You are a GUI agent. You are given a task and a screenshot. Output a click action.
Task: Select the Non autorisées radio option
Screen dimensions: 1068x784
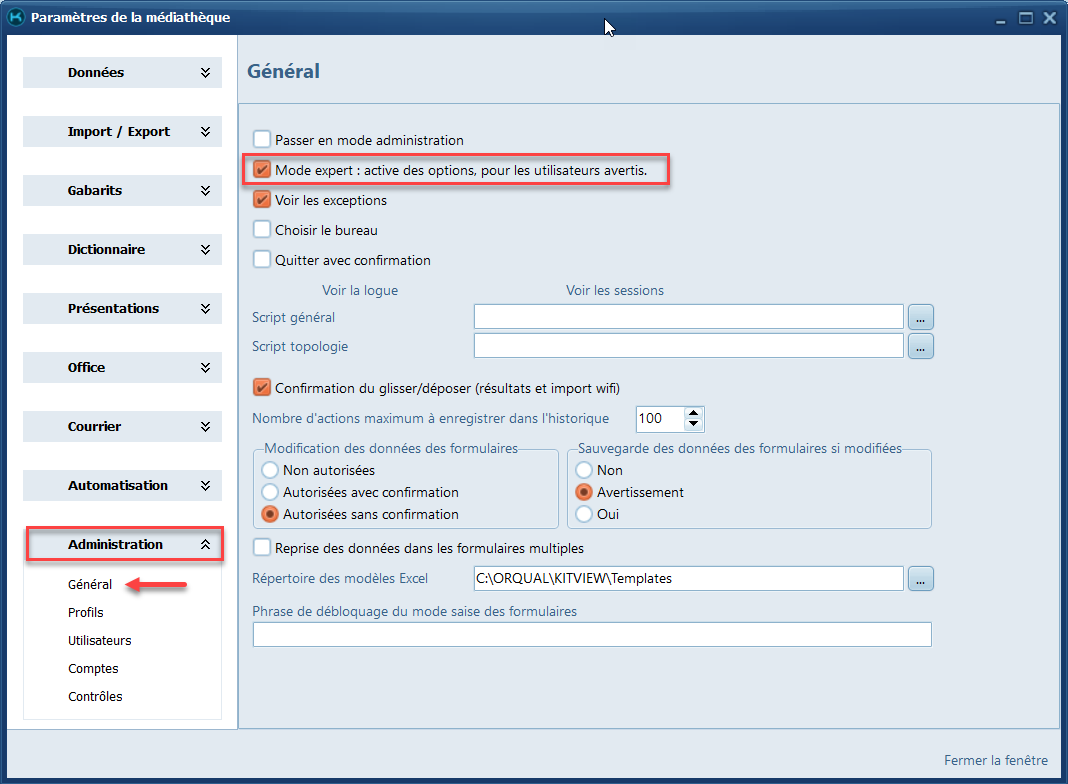click(x=269, y=470)
